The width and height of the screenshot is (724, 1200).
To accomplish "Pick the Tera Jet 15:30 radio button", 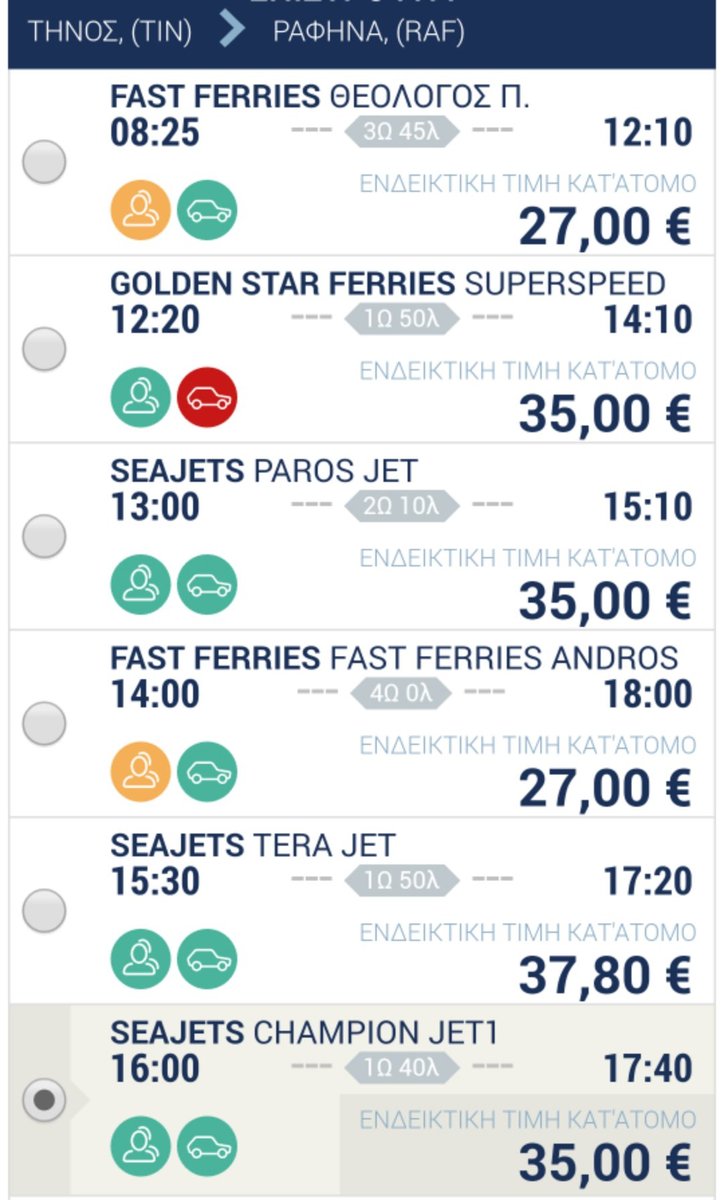I will (x=44, y=911).
